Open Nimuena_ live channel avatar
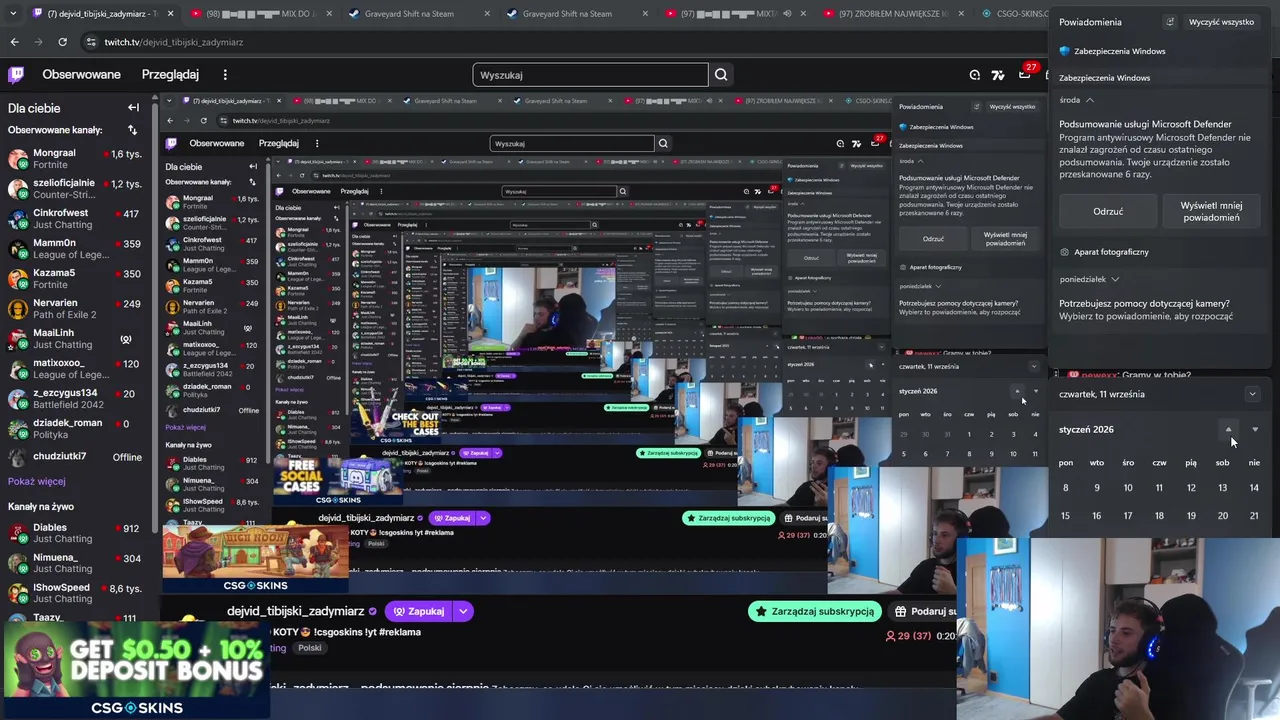The image size is (1280, 720). 18,563
